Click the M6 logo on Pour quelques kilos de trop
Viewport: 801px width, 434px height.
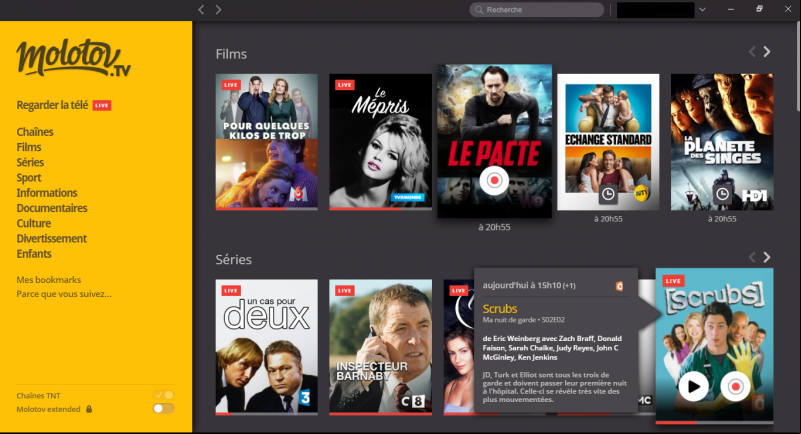point(298,194)
